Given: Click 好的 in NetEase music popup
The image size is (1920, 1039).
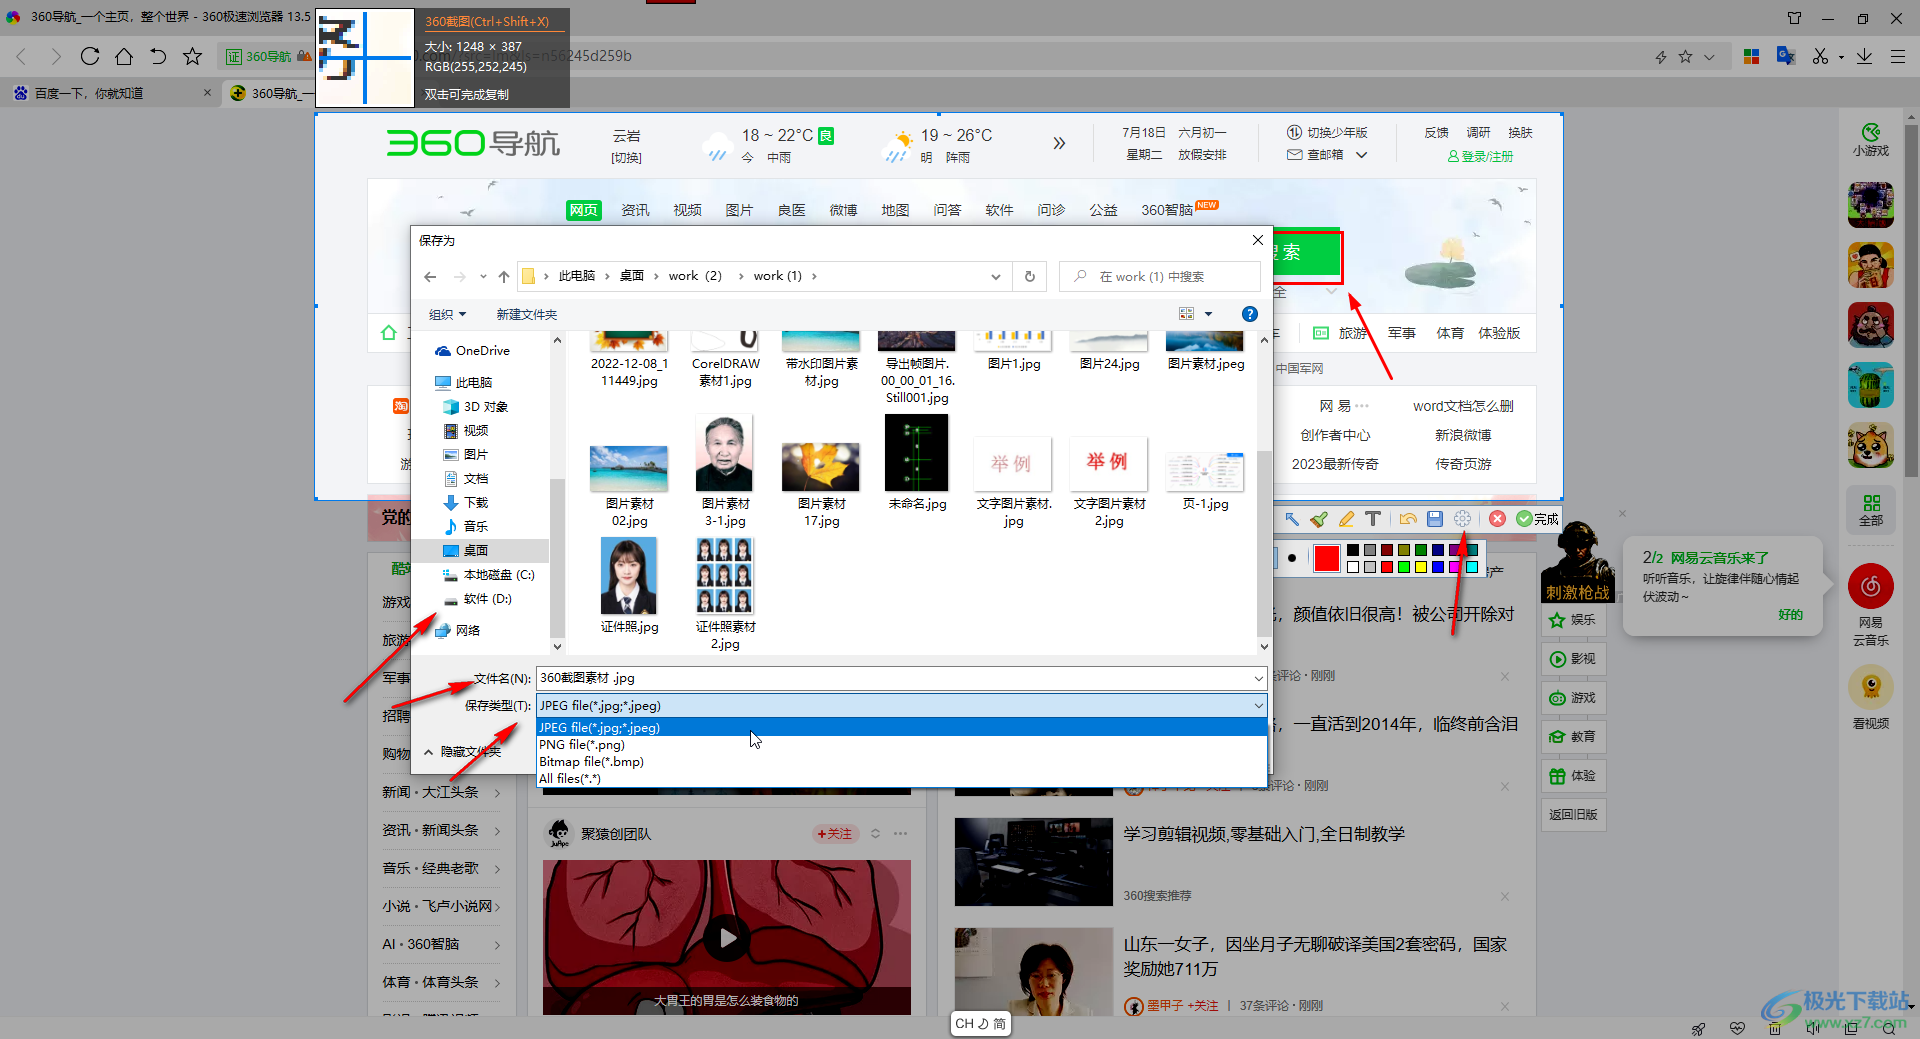Looking at the screenshot, I should 1790,615.
